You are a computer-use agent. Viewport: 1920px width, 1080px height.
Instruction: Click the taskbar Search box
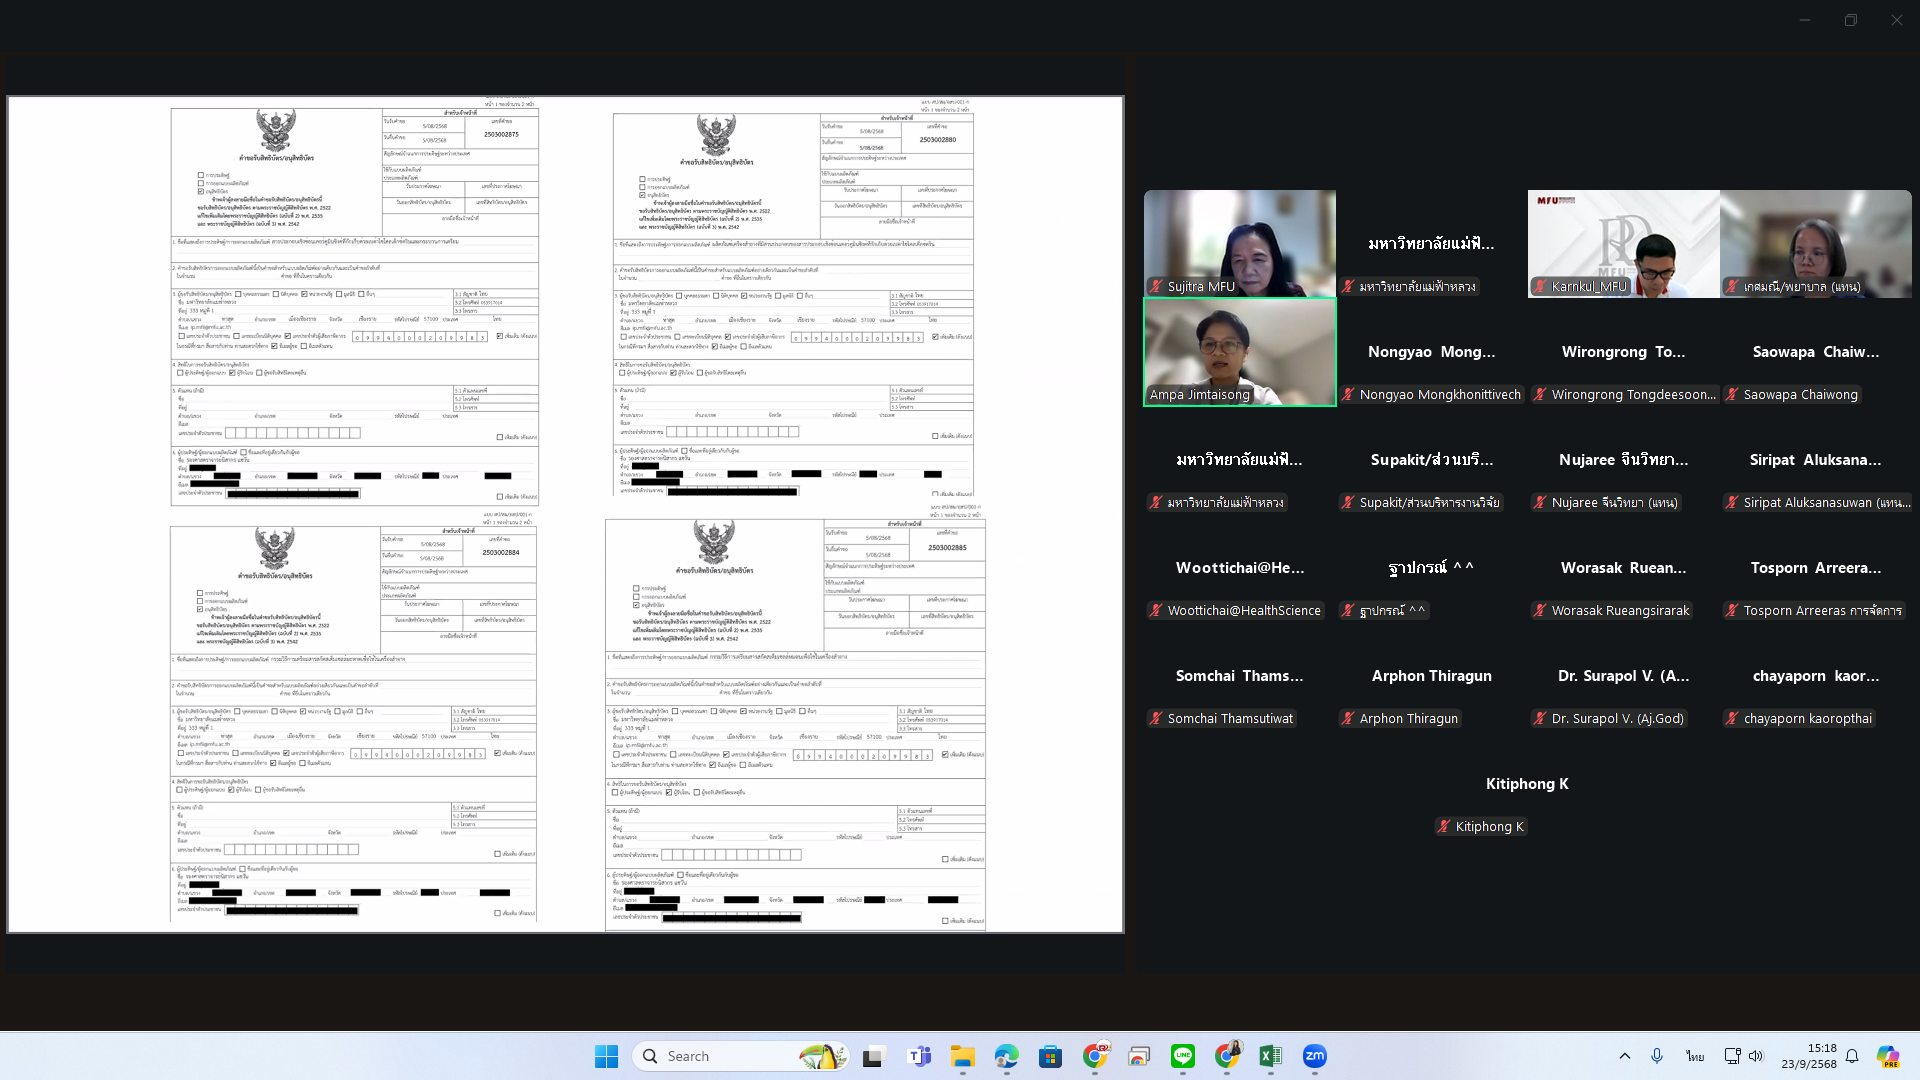[x=720, y=1056]
